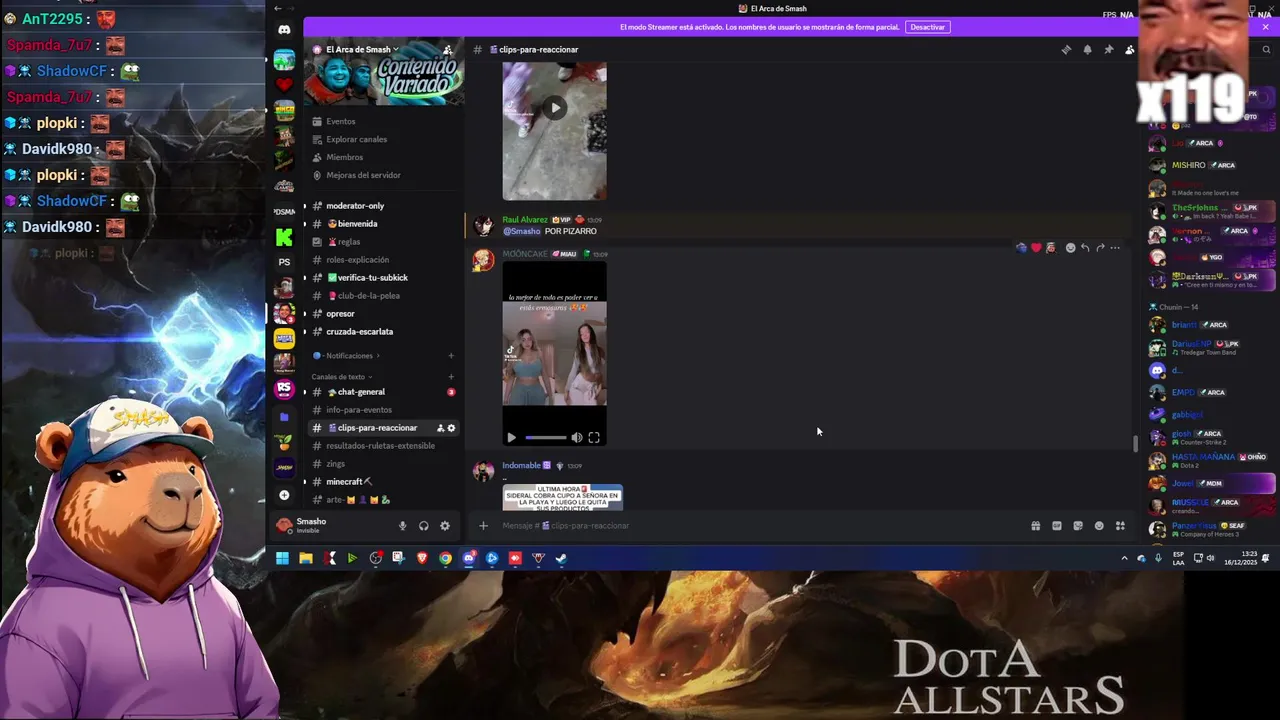Image resolution: width=1280 pixels, height=720 pixels.
Task: Open the threads icon in channel header
Action: point(1066,49)
